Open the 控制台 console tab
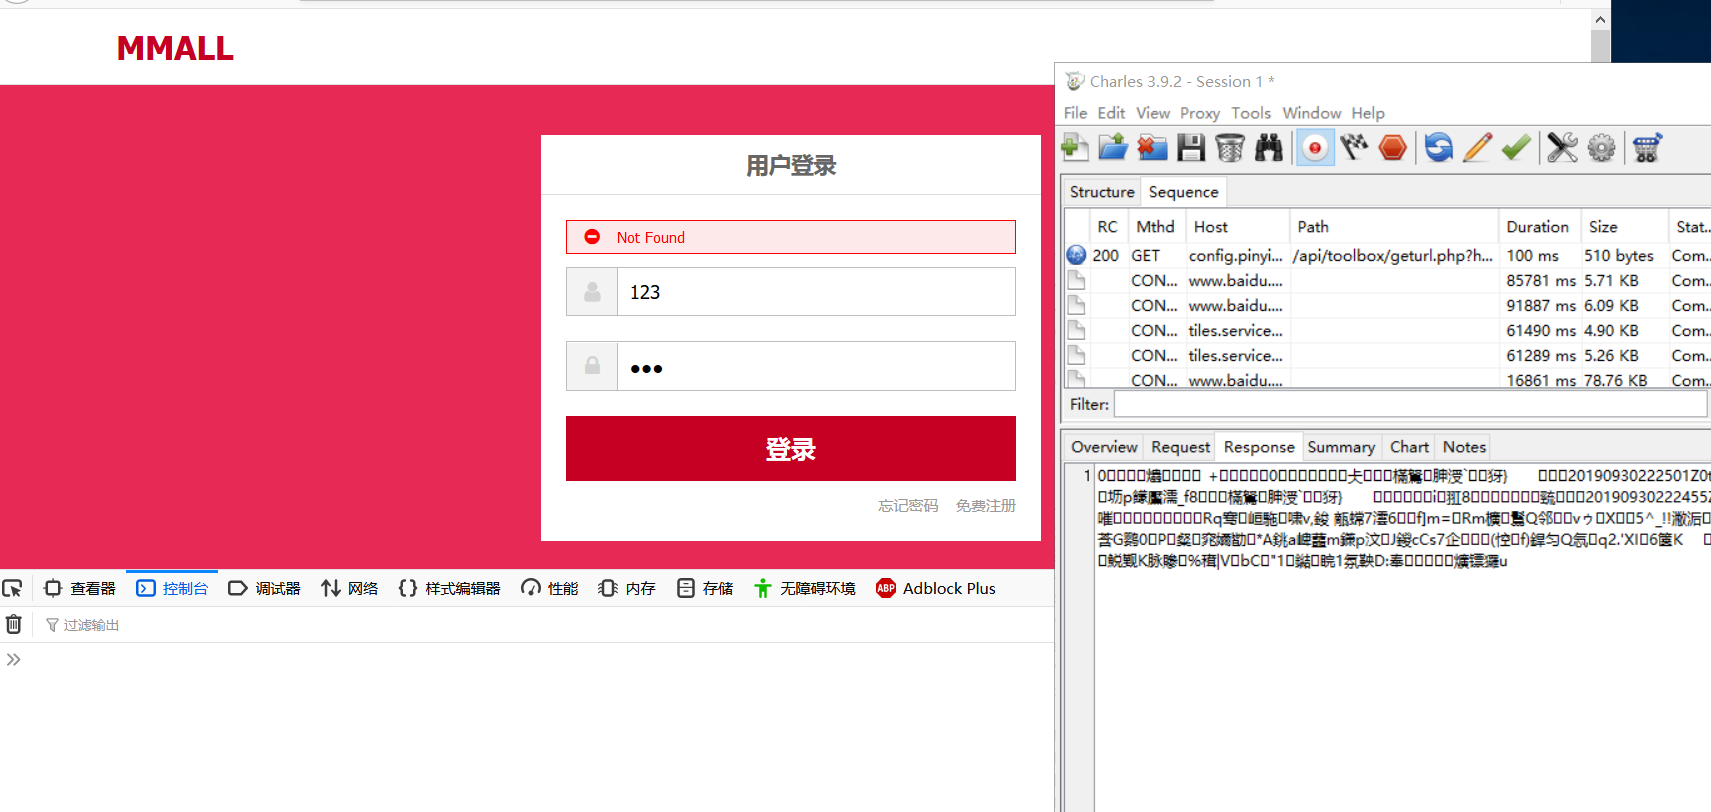The height and width of the screenshot is (812, 1711). pyautogui.click(x=172, y=589)
